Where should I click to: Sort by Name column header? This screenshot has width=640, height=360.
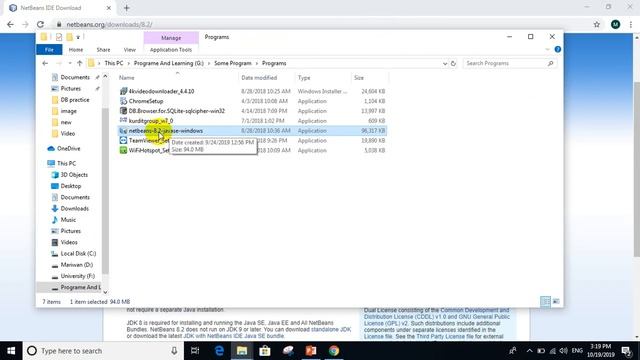pos(127,78)
